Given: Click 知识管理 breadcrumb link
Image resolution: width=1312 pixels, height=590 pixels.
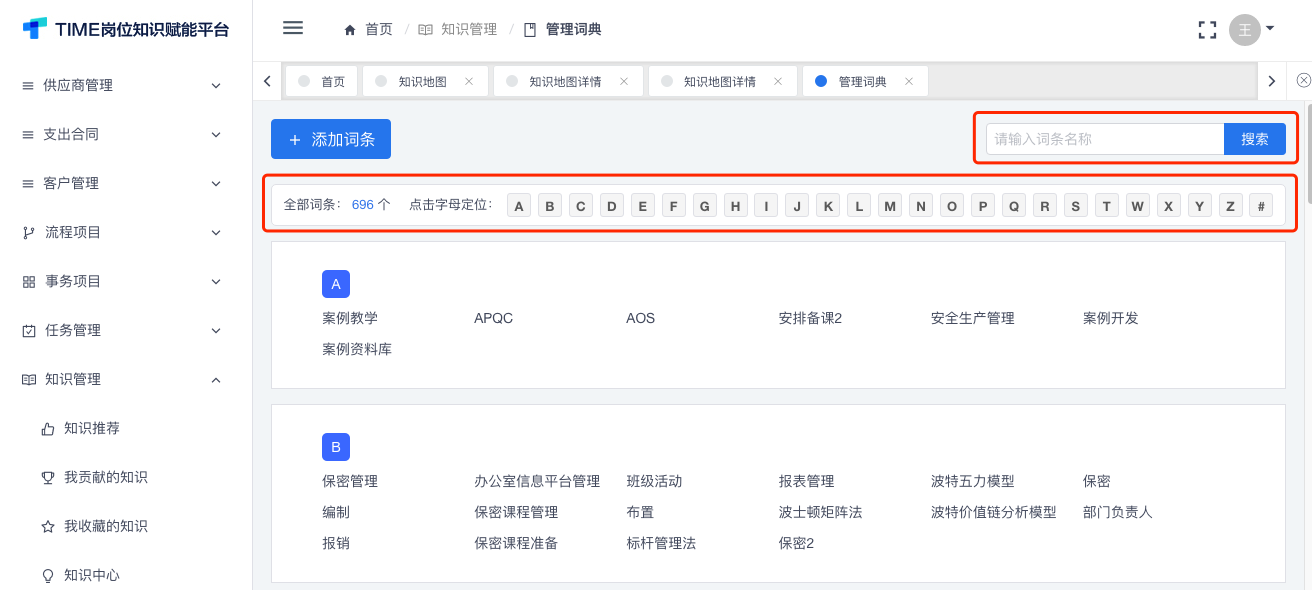Looking at the screenshot, I should [469, 30].
